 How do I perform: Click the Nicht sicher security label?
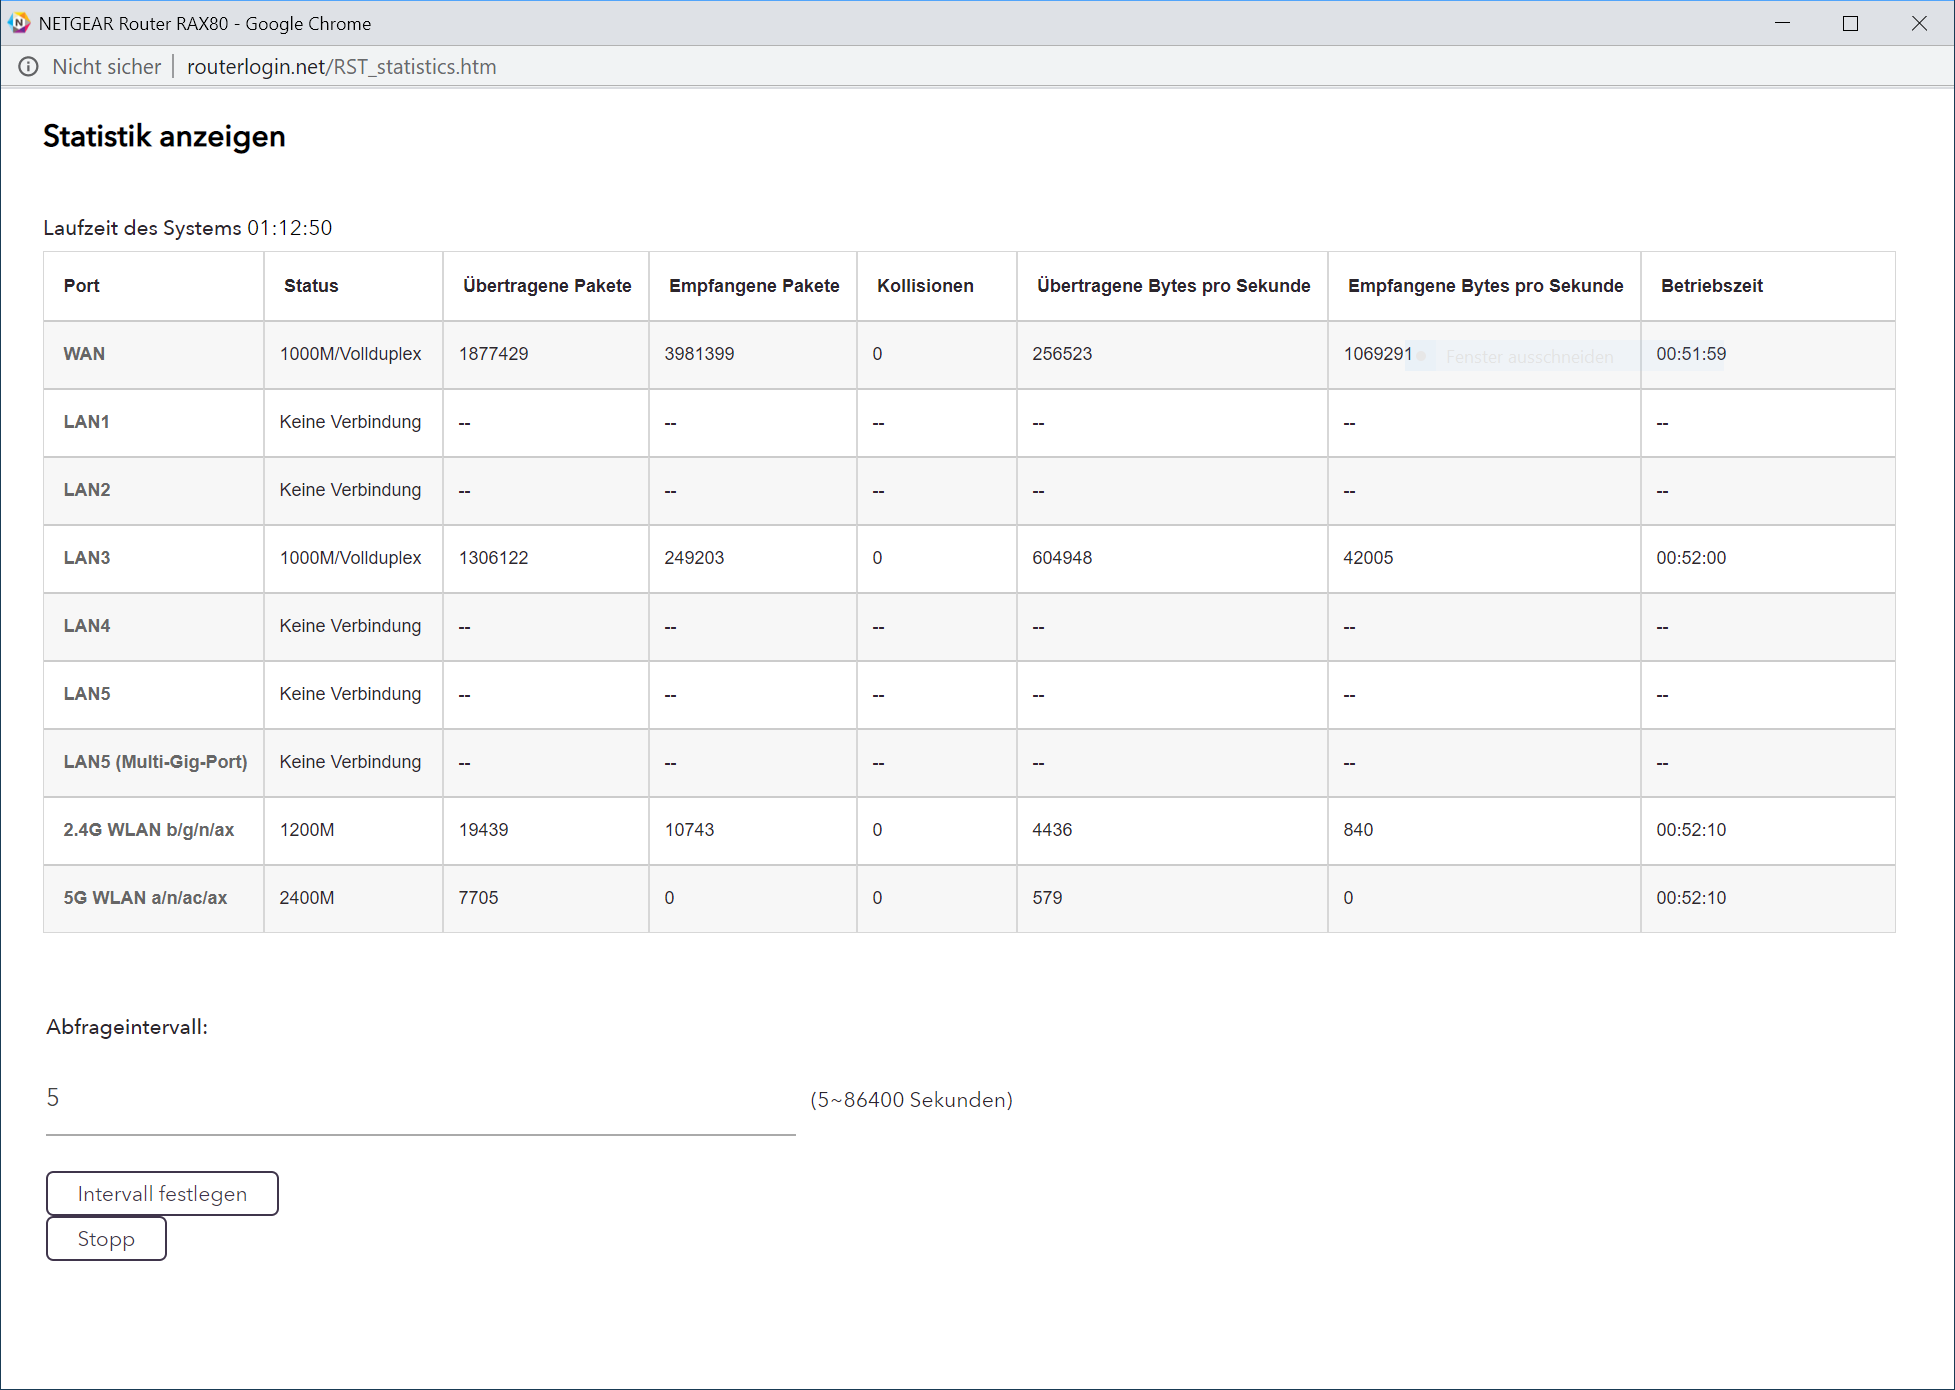tap(106, 67)
